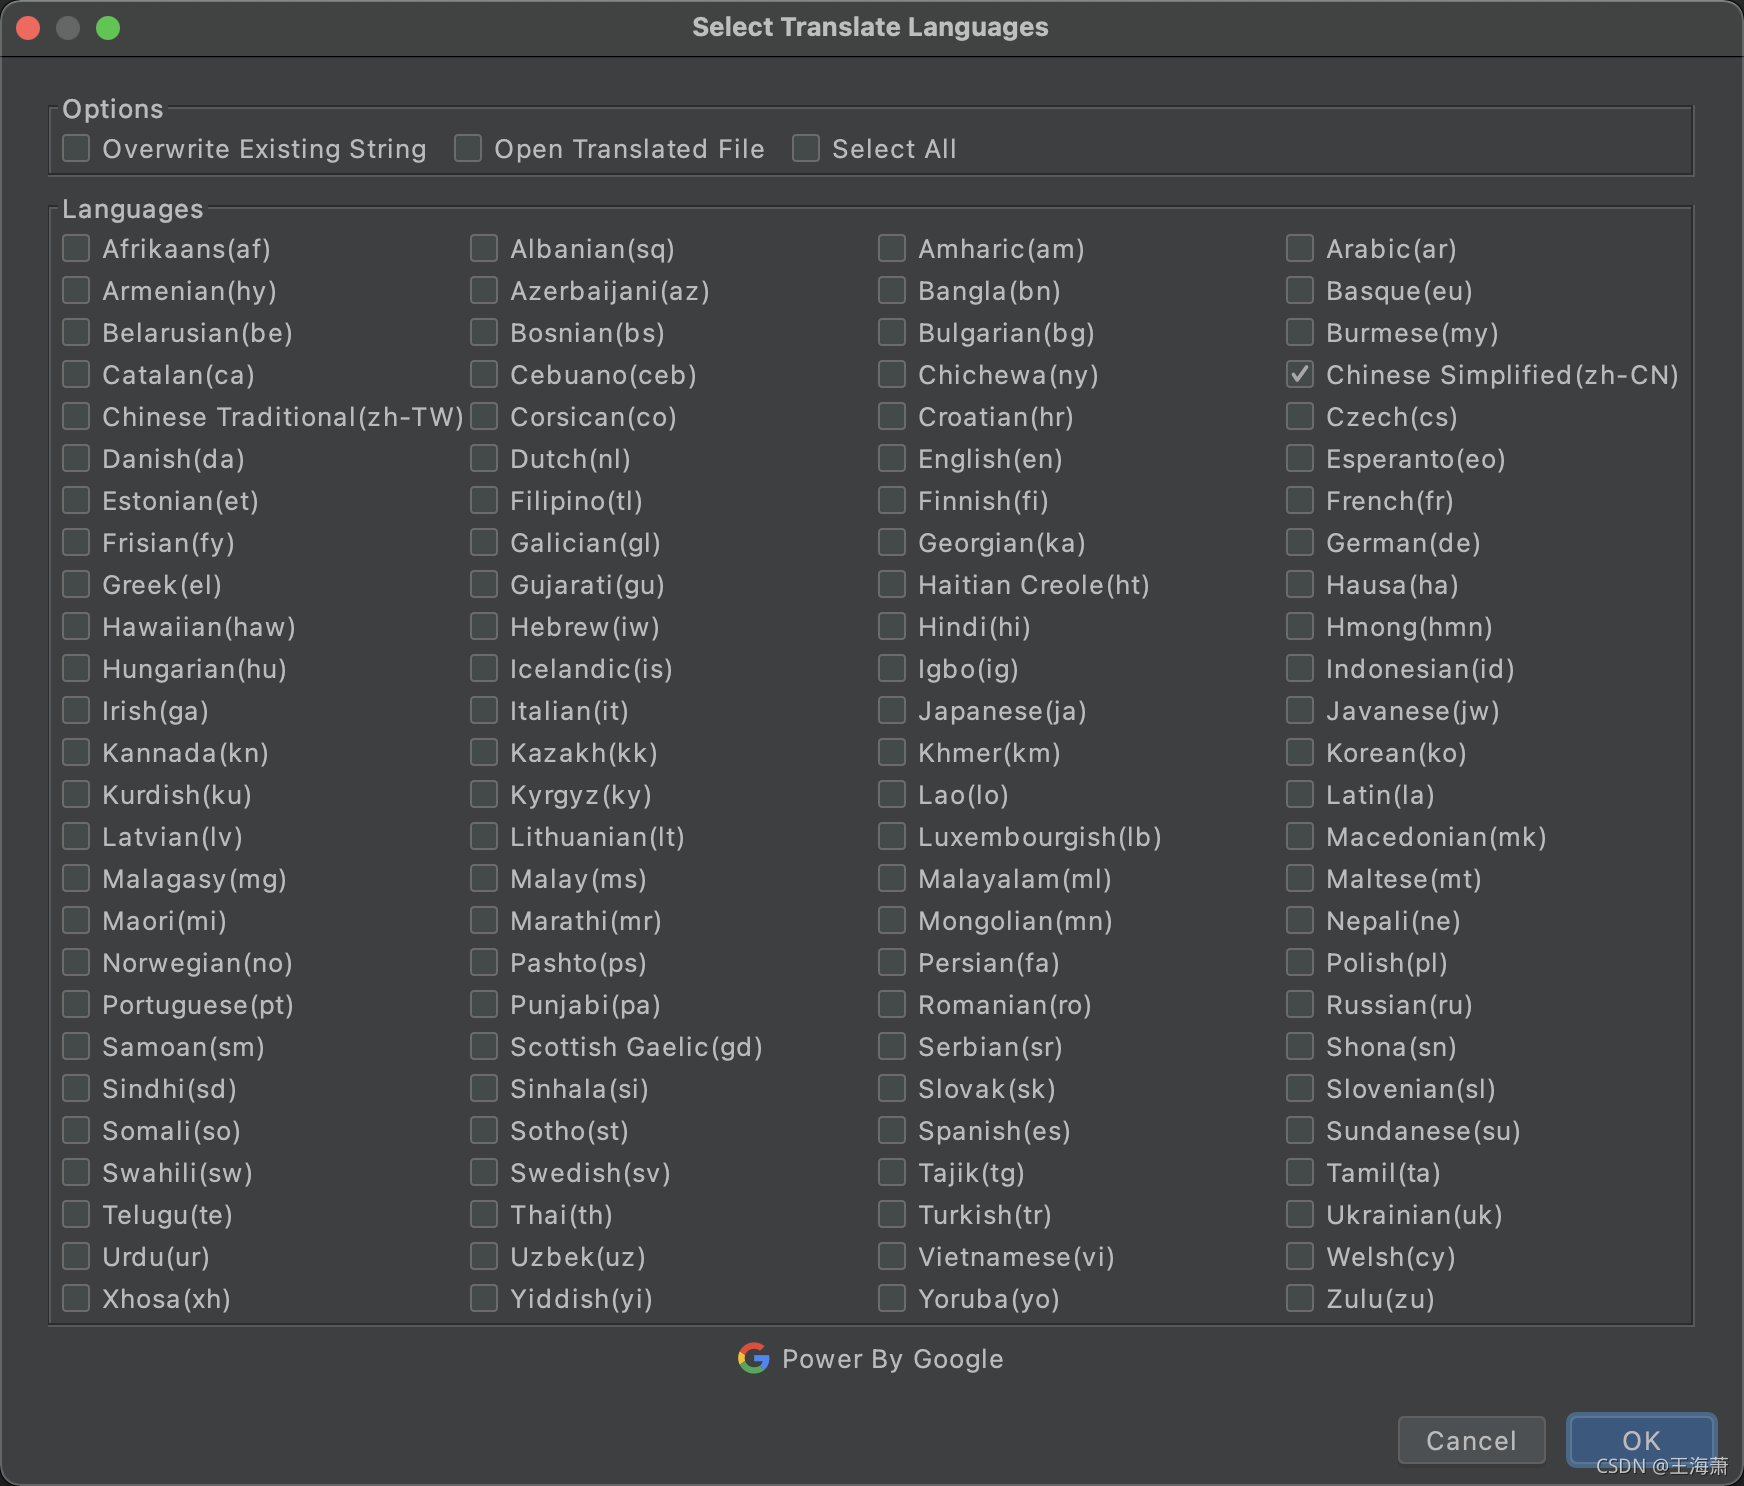Select the Japanese(ja) language
This screenshot has width=1744, height=1486.
pos(890,710)
